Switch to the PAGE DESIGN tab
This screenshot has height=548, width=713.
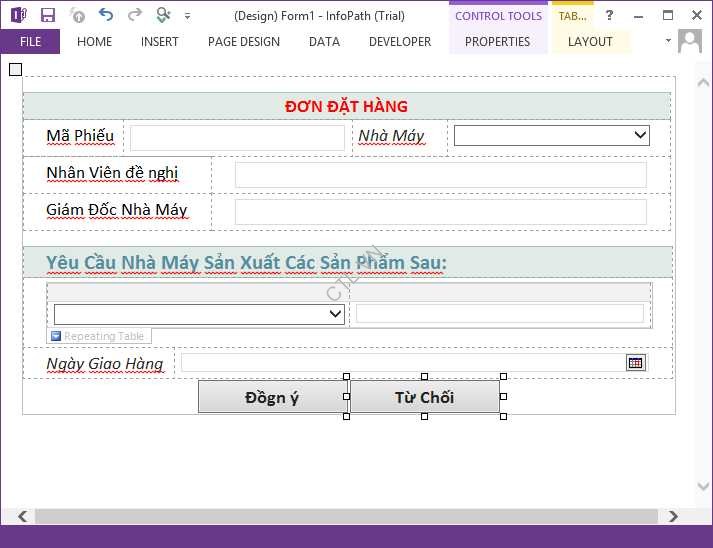[244, 42]
